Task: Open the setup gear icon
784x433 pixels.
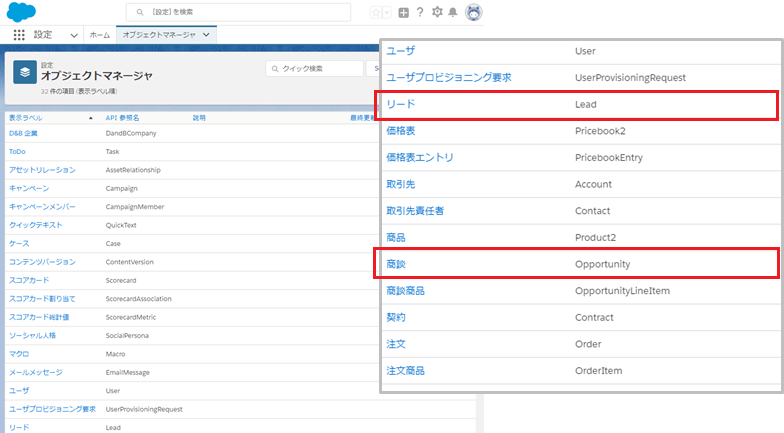Action: 437,13
